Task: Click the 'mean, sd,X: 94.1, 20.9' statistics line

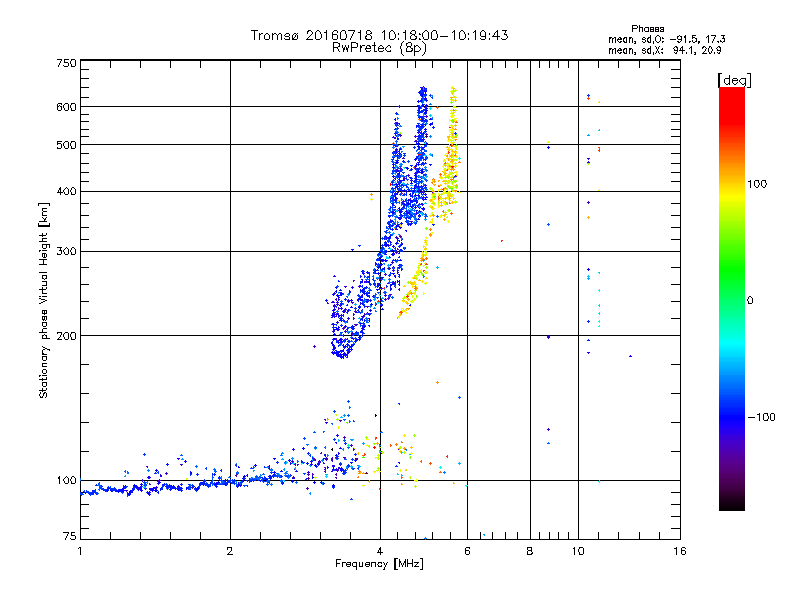Action: pyautogui.click(x=665, y=50)
